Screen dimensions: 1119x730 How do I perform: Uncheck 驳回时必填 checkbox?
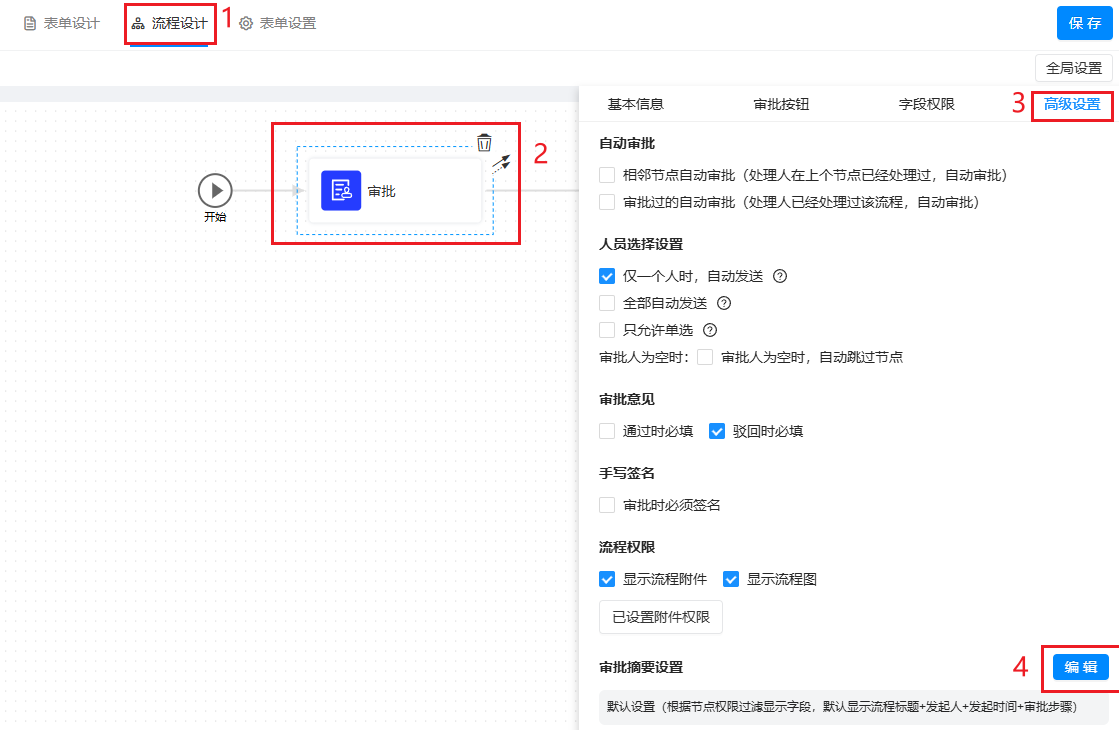[x=717, y=432]
